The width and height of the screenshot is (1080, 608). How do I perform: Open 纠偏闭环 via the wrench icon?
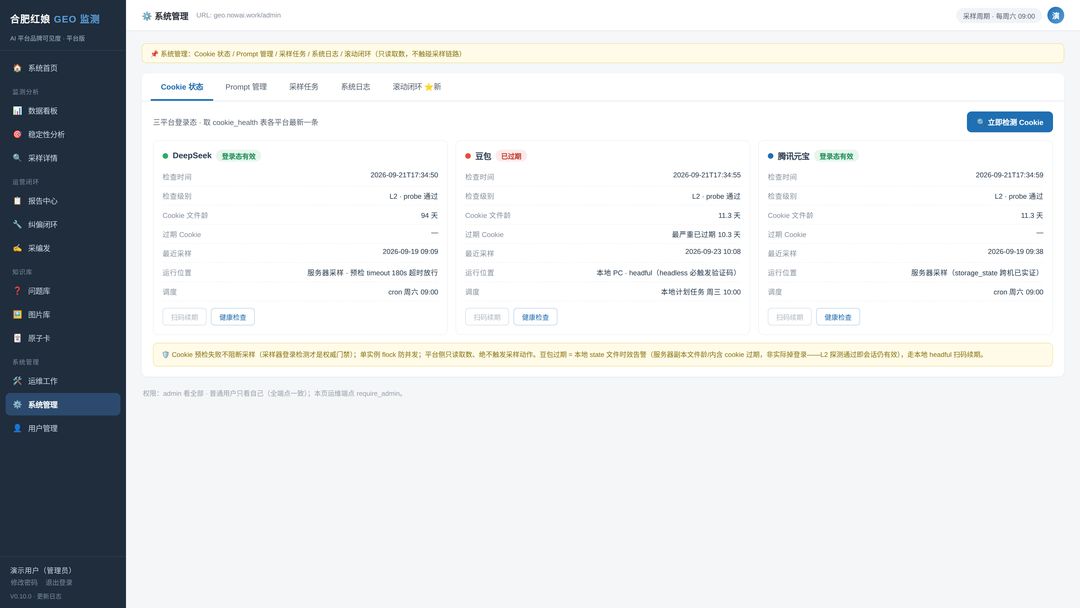17,224
